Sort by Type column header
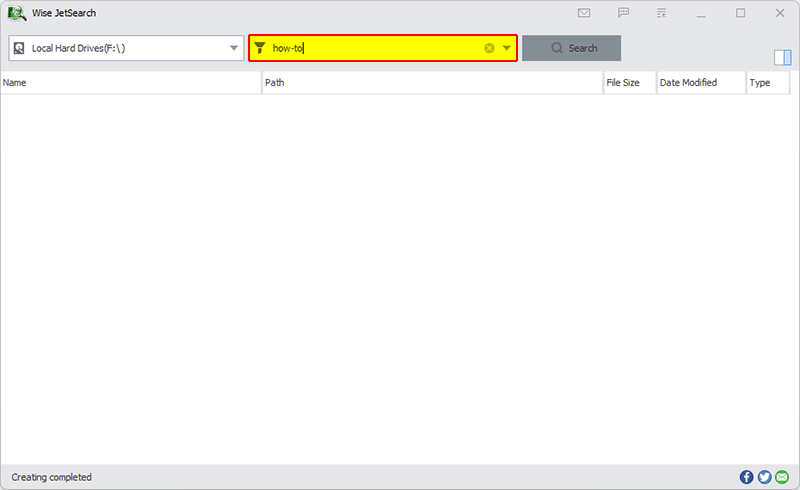The image size is (800, 490). (x=768, y=83)
